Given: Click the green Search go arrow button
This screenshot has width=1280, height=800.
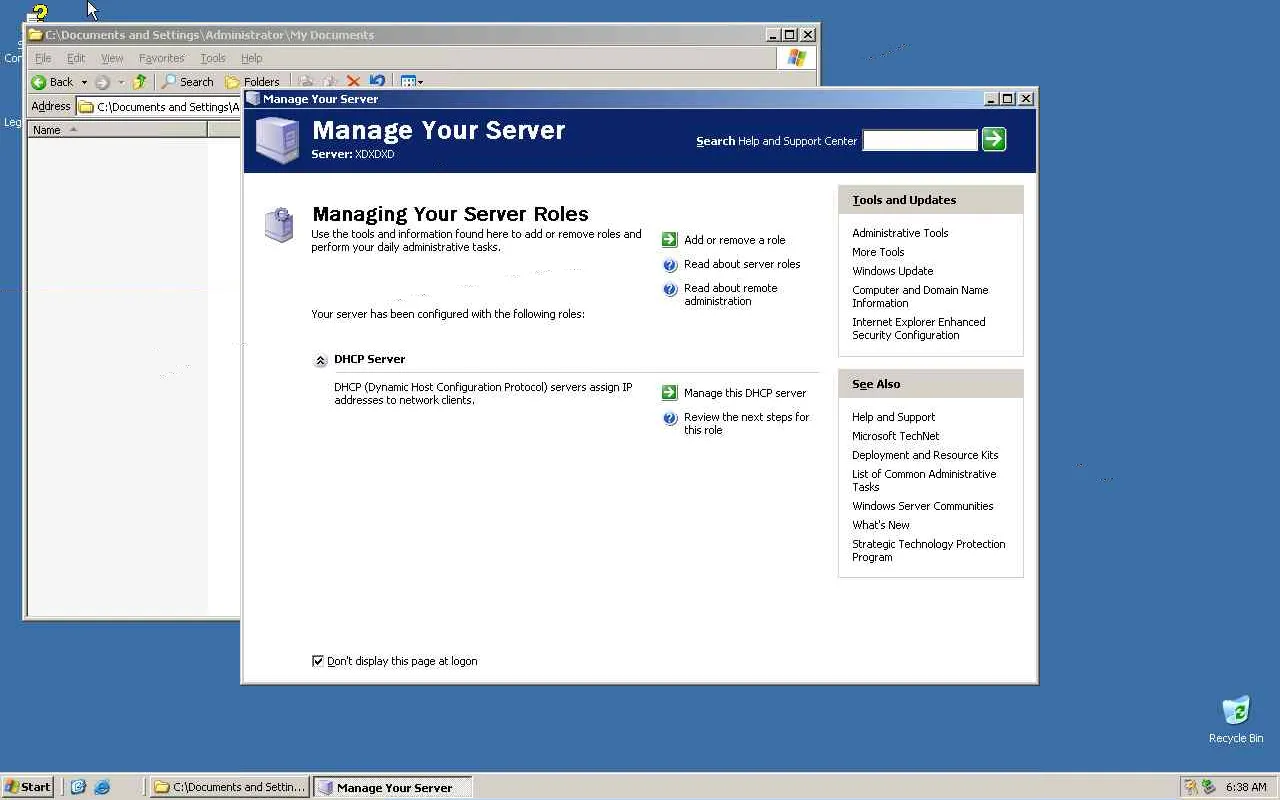Looking at the screenshot, I should click(994, 140).
